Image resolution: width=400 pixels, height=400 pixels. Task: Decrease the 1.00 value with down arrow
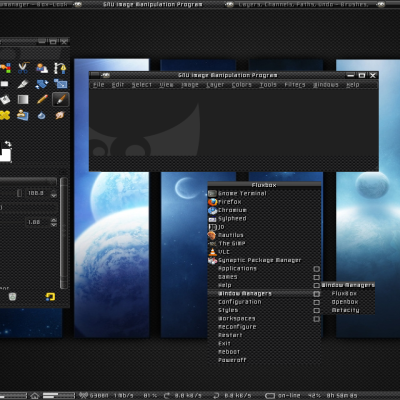pyautogui.click(x=54, y=224)
